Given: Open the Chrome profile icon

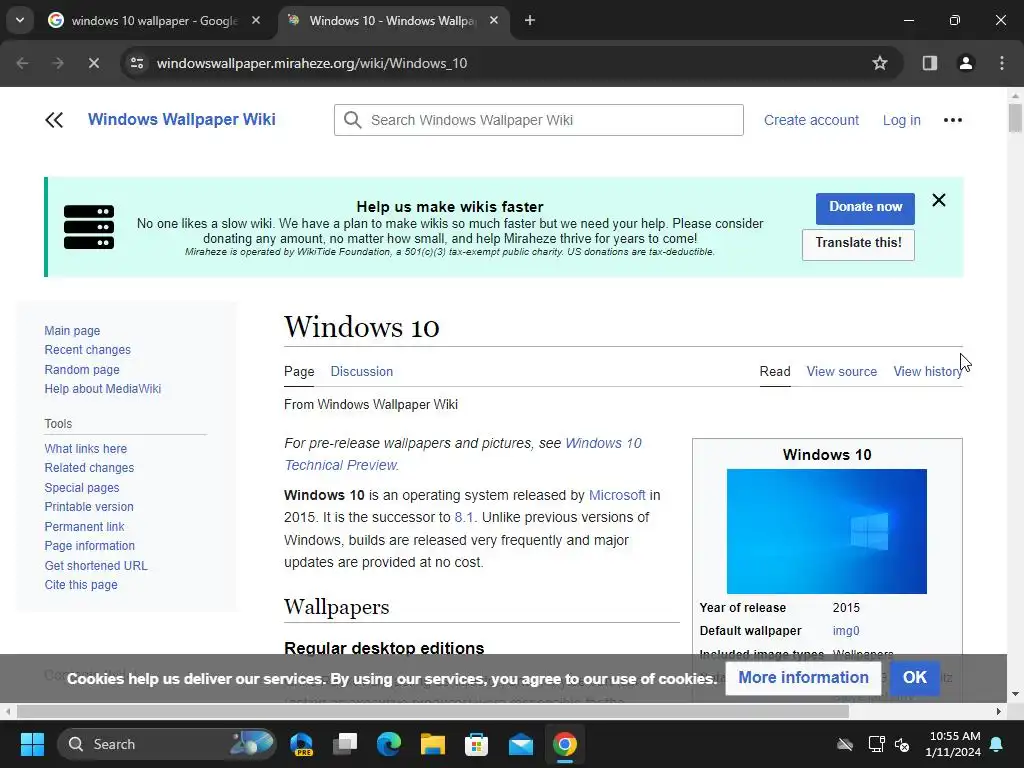Looking at the screenshot, I should pos(966,63).
